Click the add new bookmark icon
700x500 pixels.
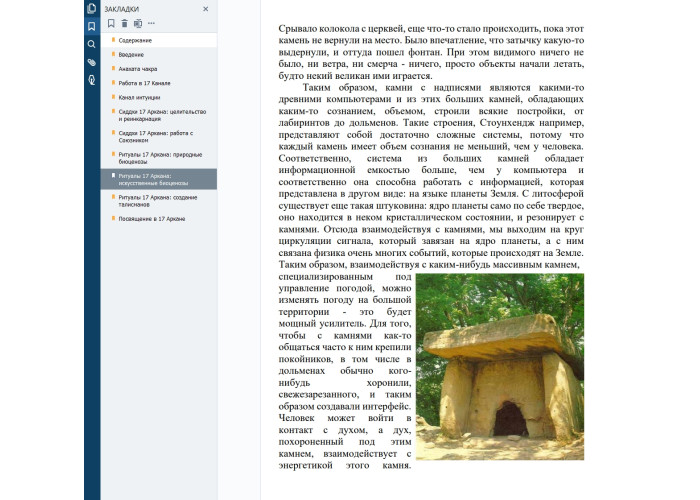[111, 23]
